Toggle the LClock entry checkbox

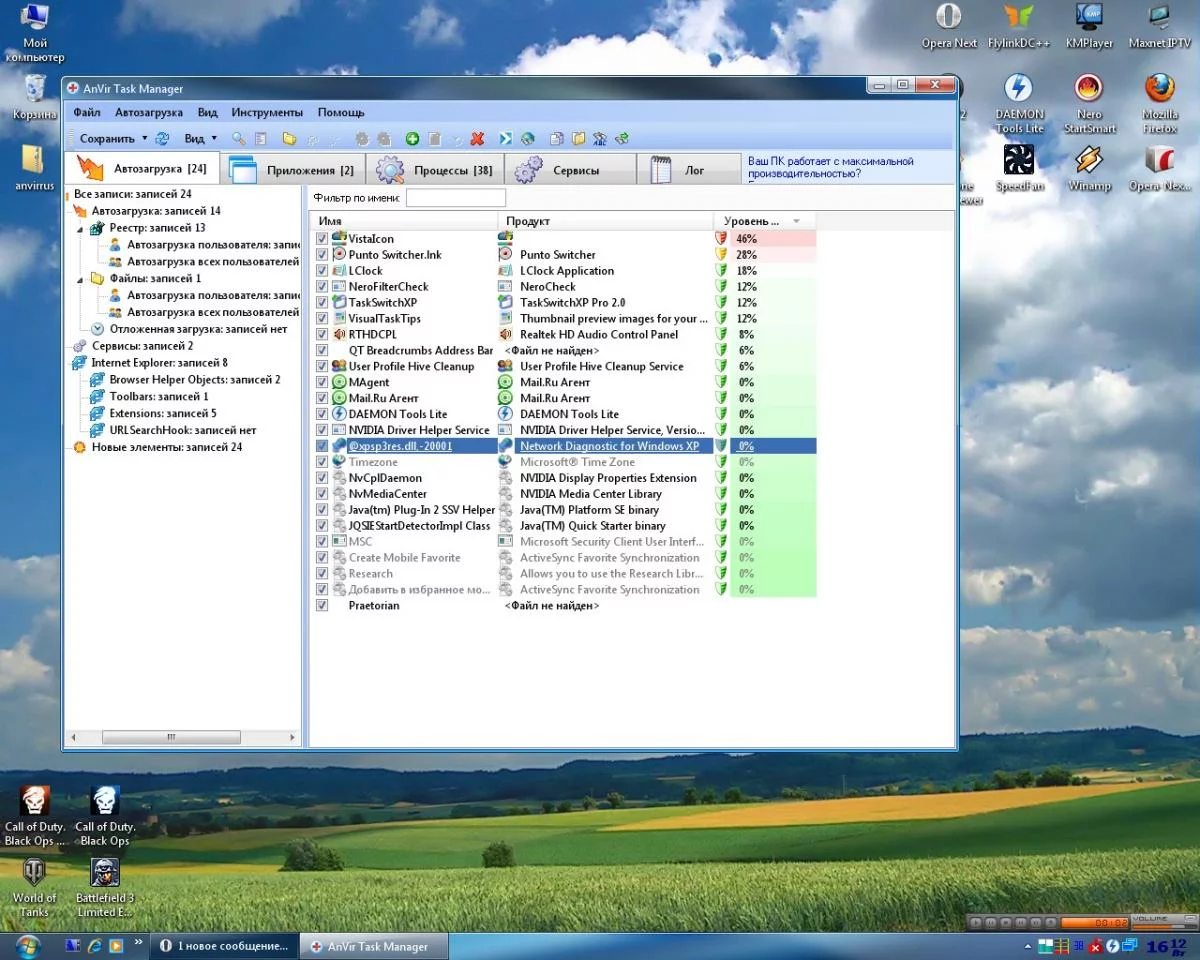click(x=322, y=271)
